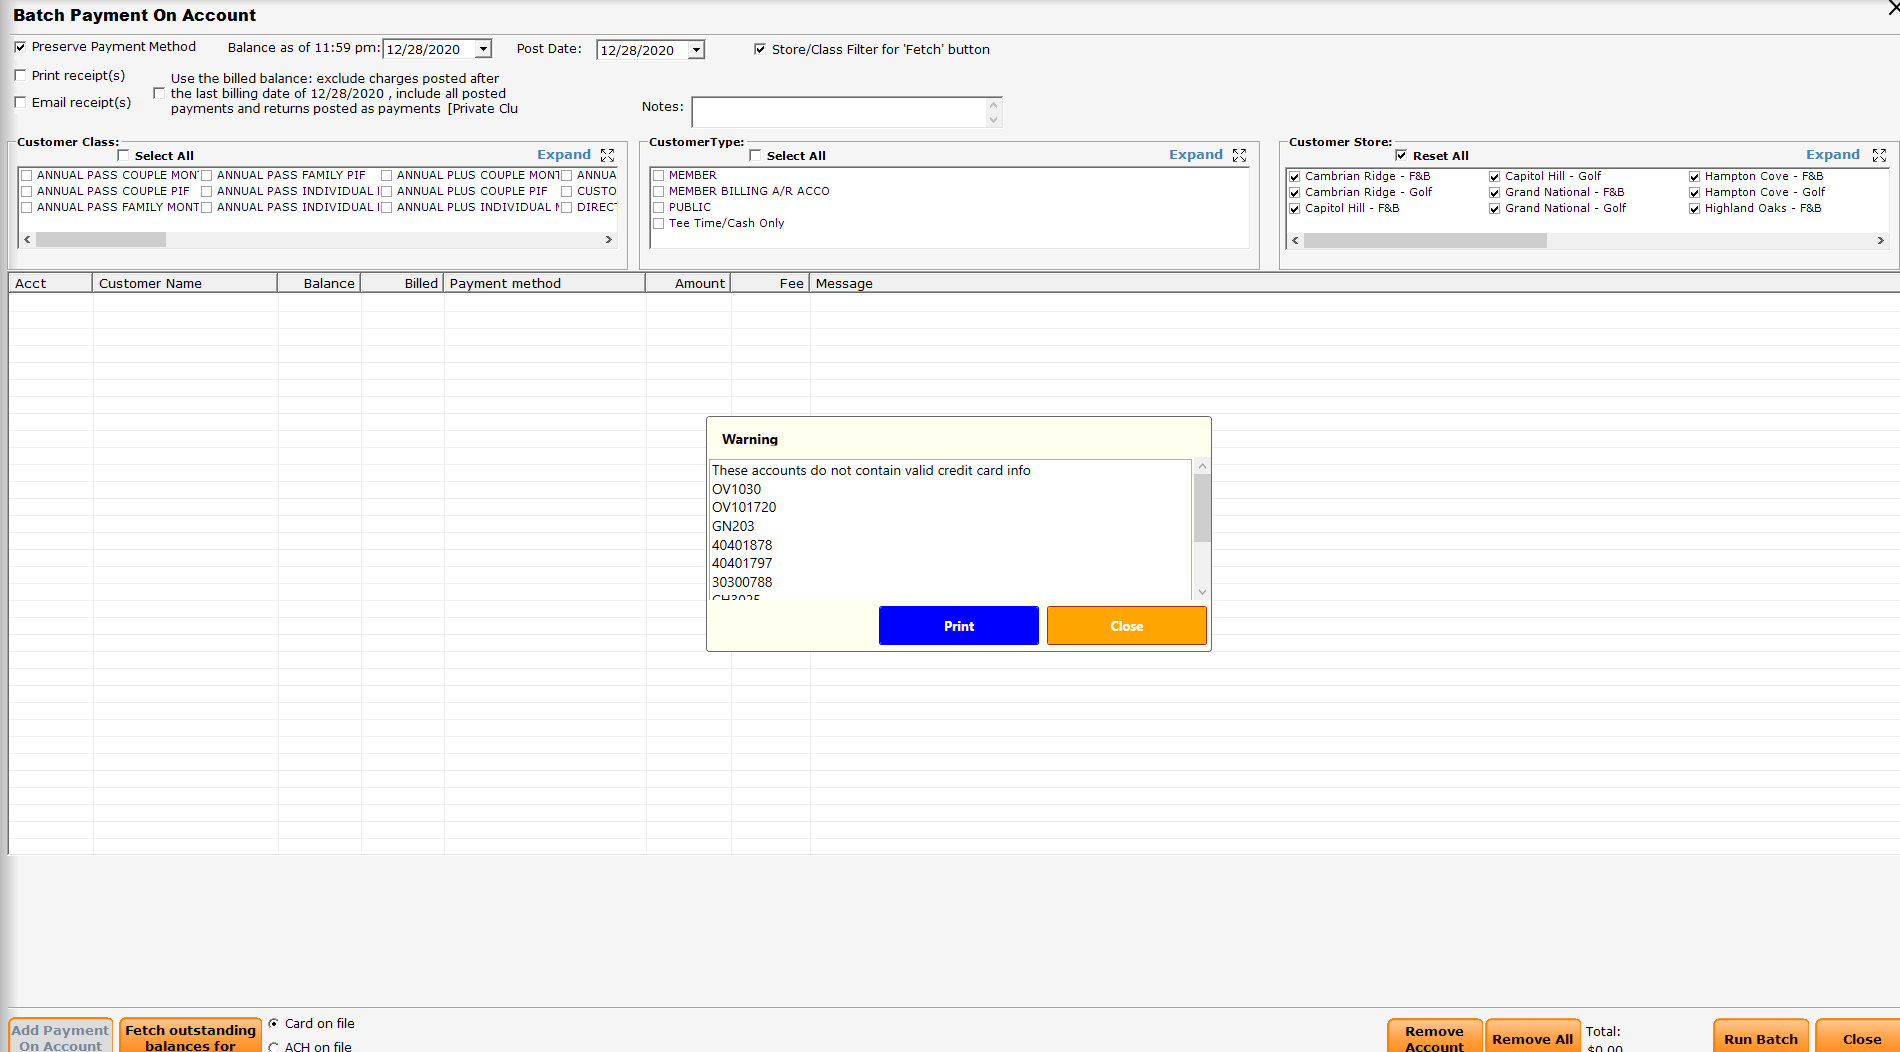The height and width of the screenshot is (1052, 1900).
Task: Click the up arrow in the Notes field spinner
Action: pos(991,103)
